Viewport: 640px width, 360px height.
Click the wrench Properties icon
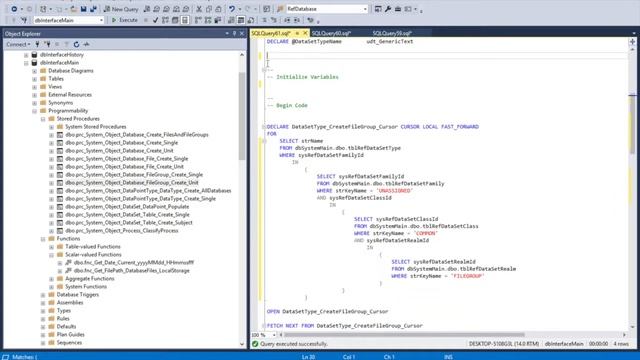[x=388, y=9]
